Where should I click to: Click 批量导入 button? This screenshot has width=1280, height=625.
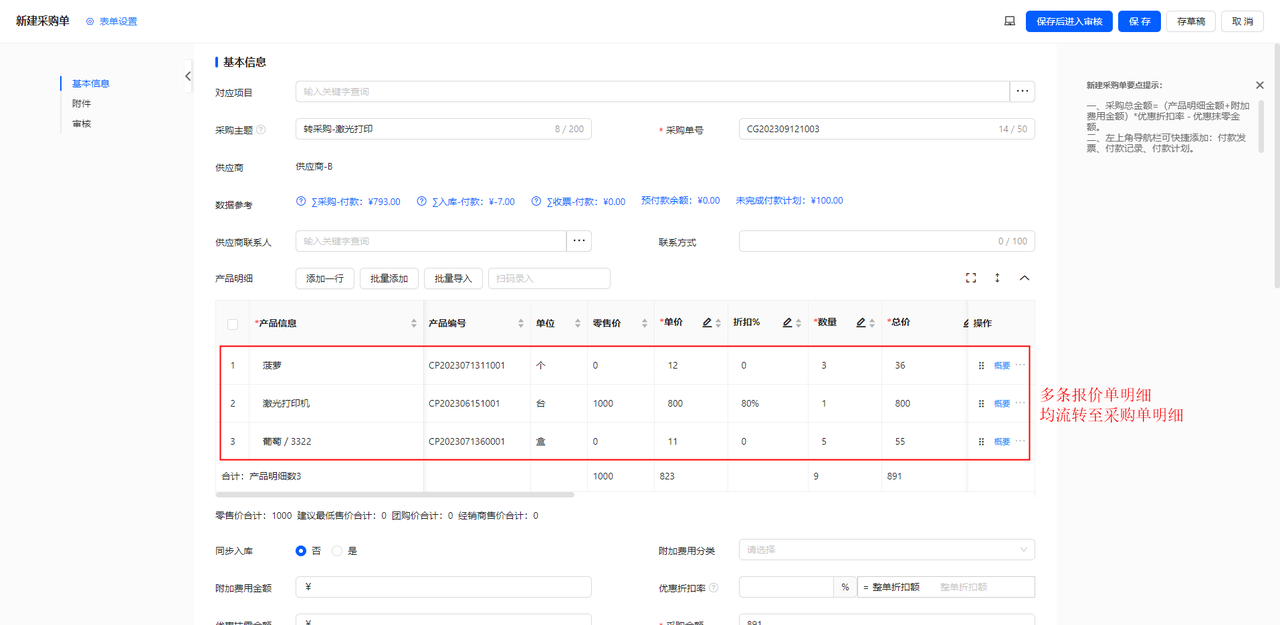(x=454, y=278)
